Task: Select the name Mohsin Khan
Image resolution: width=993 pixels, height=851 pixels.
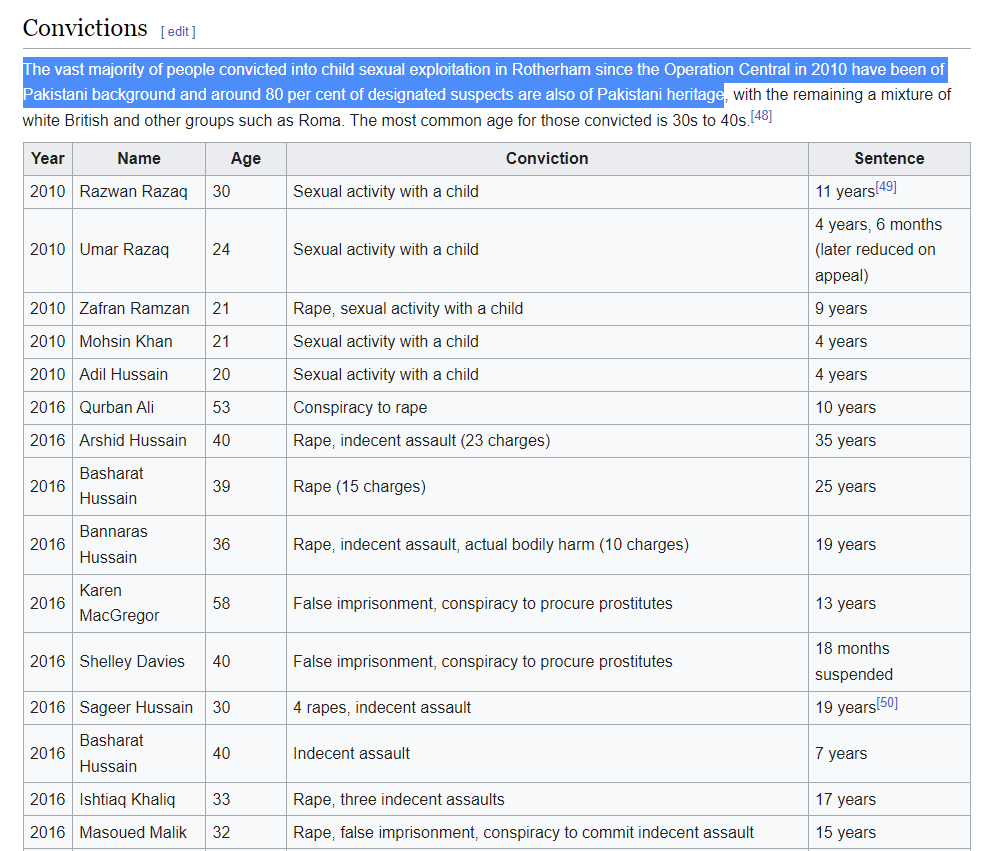Action: tap(126, 341)
